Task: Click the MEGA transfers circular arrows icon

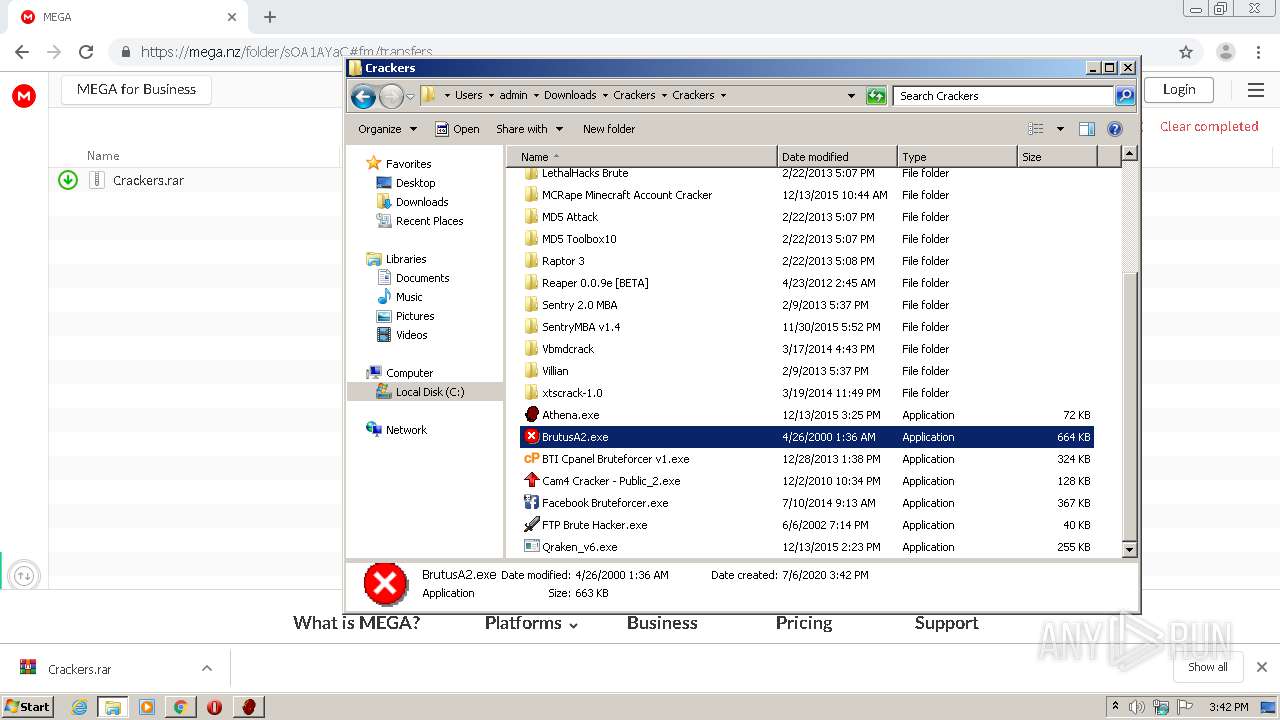Action: pyautogui.click(x=24, y=575)
